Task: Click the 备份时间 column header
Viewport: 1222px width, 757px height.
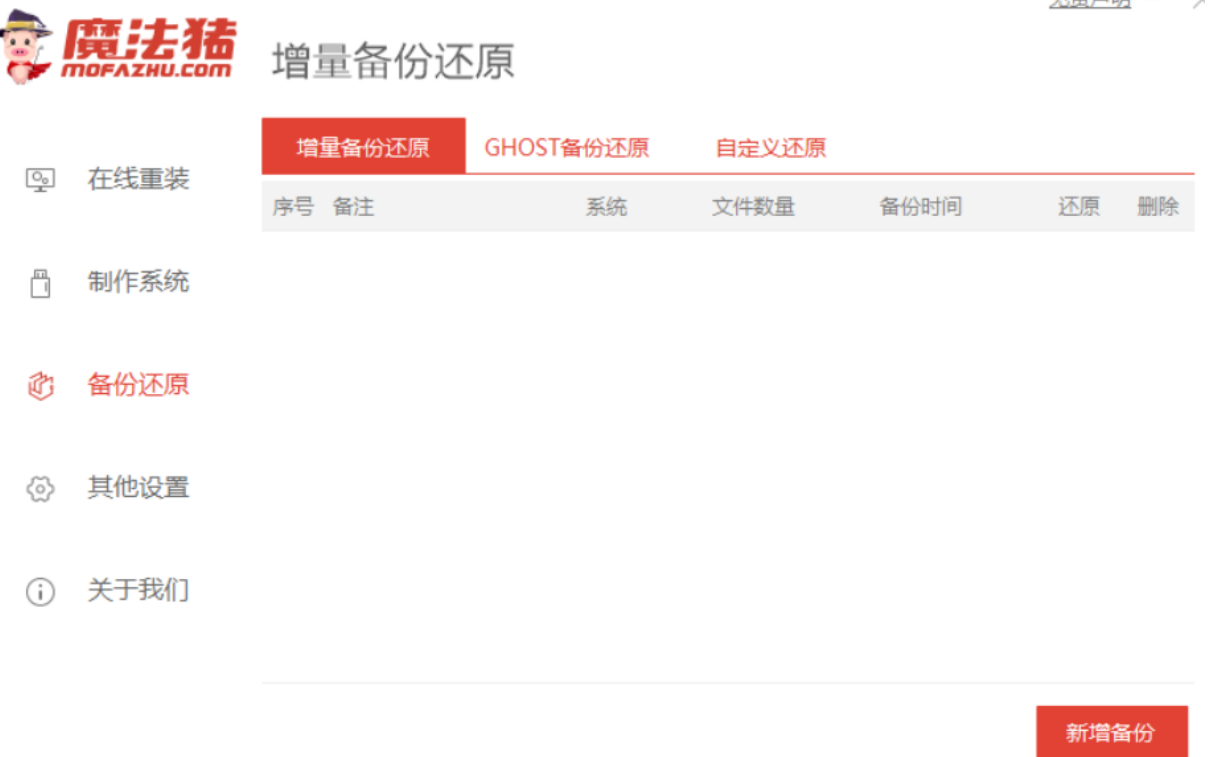Action: pyautogui.click(x=920, y=207)
